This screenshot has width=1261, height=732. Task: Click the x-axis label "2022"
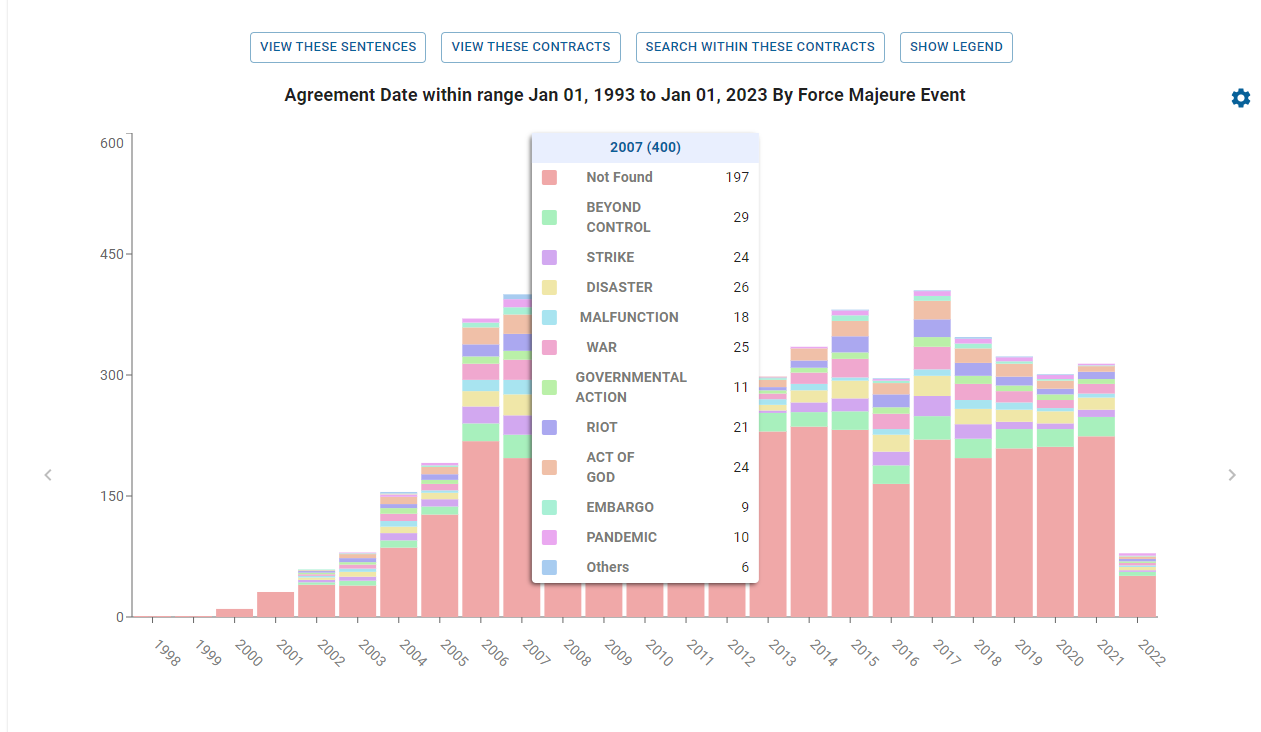click(1151, 653)
